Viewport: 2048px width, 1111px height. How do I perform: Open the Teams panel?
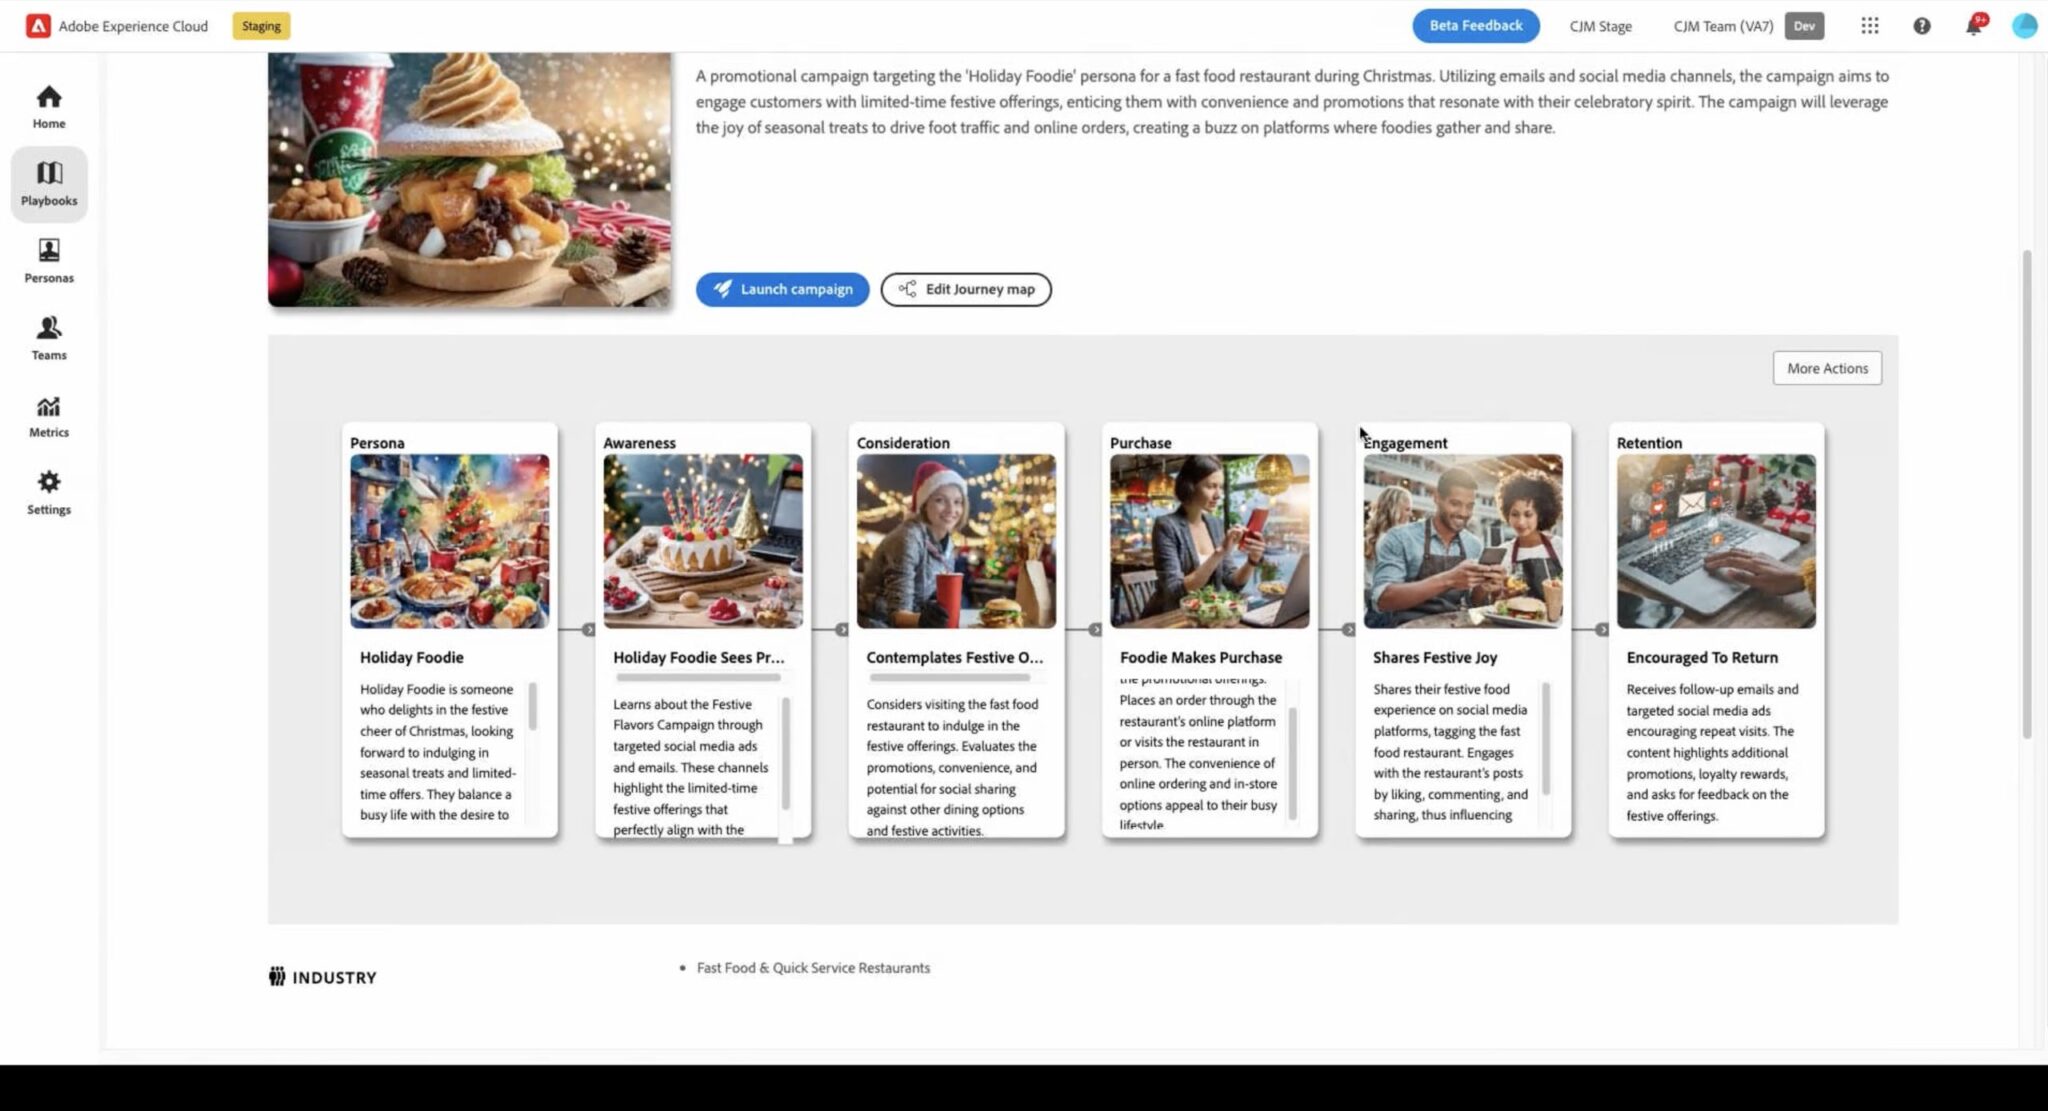tap(49, 337)
